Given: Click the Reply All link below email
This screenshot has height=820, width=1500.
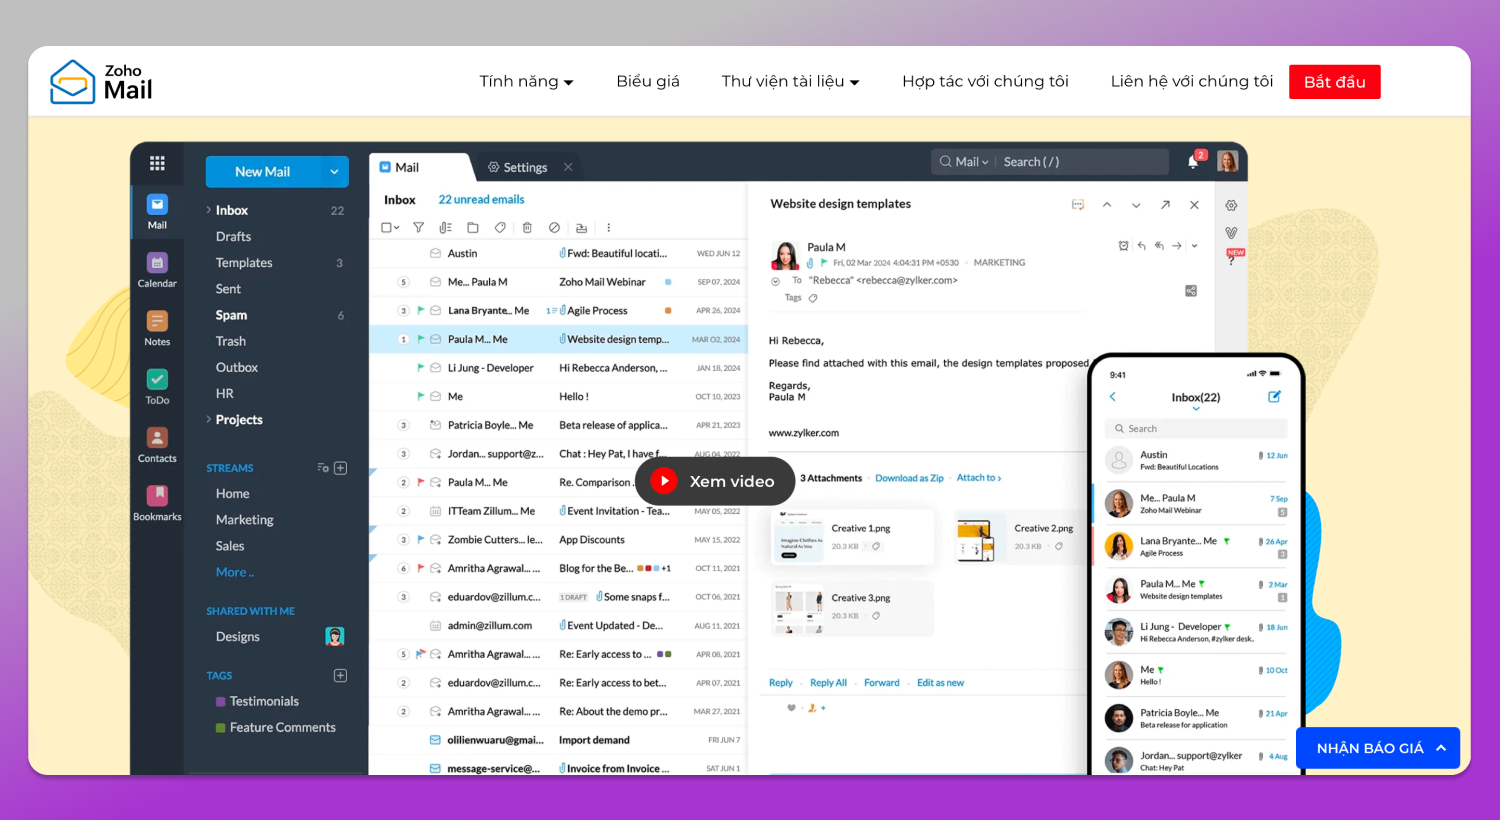Looking at the screenshot, I should (x=828, y=683).
